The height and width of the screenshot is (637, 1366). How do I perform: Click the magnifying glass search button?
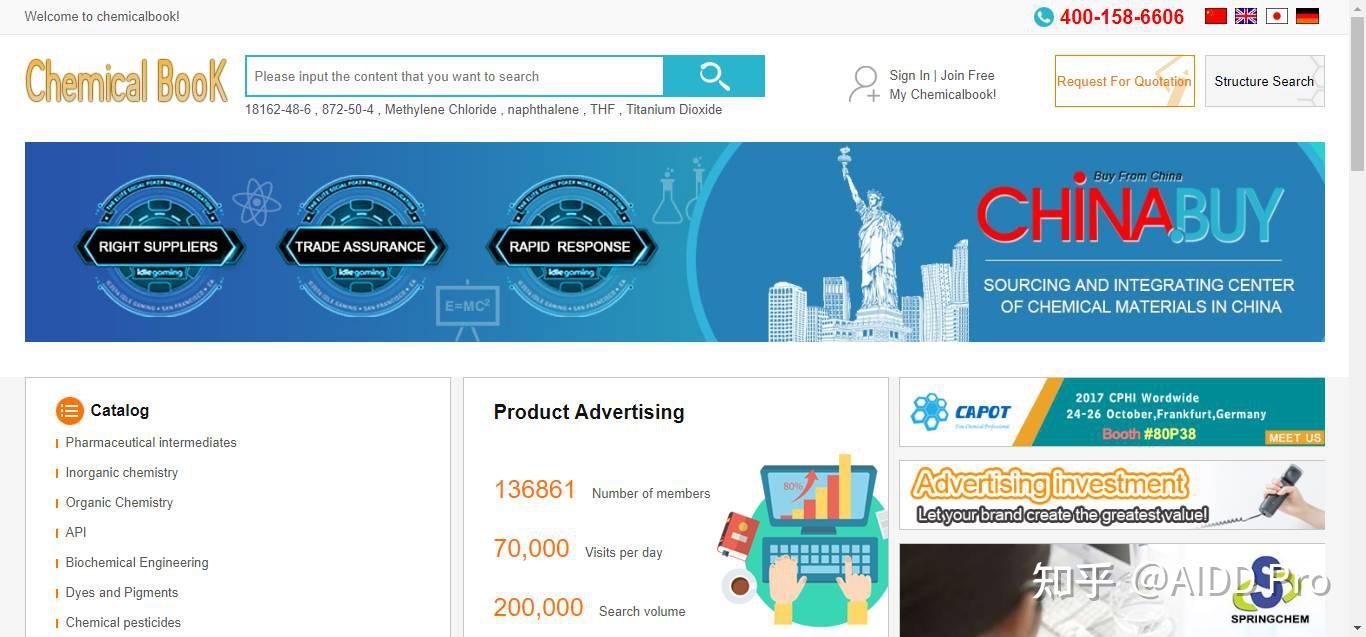click(714, 76)
